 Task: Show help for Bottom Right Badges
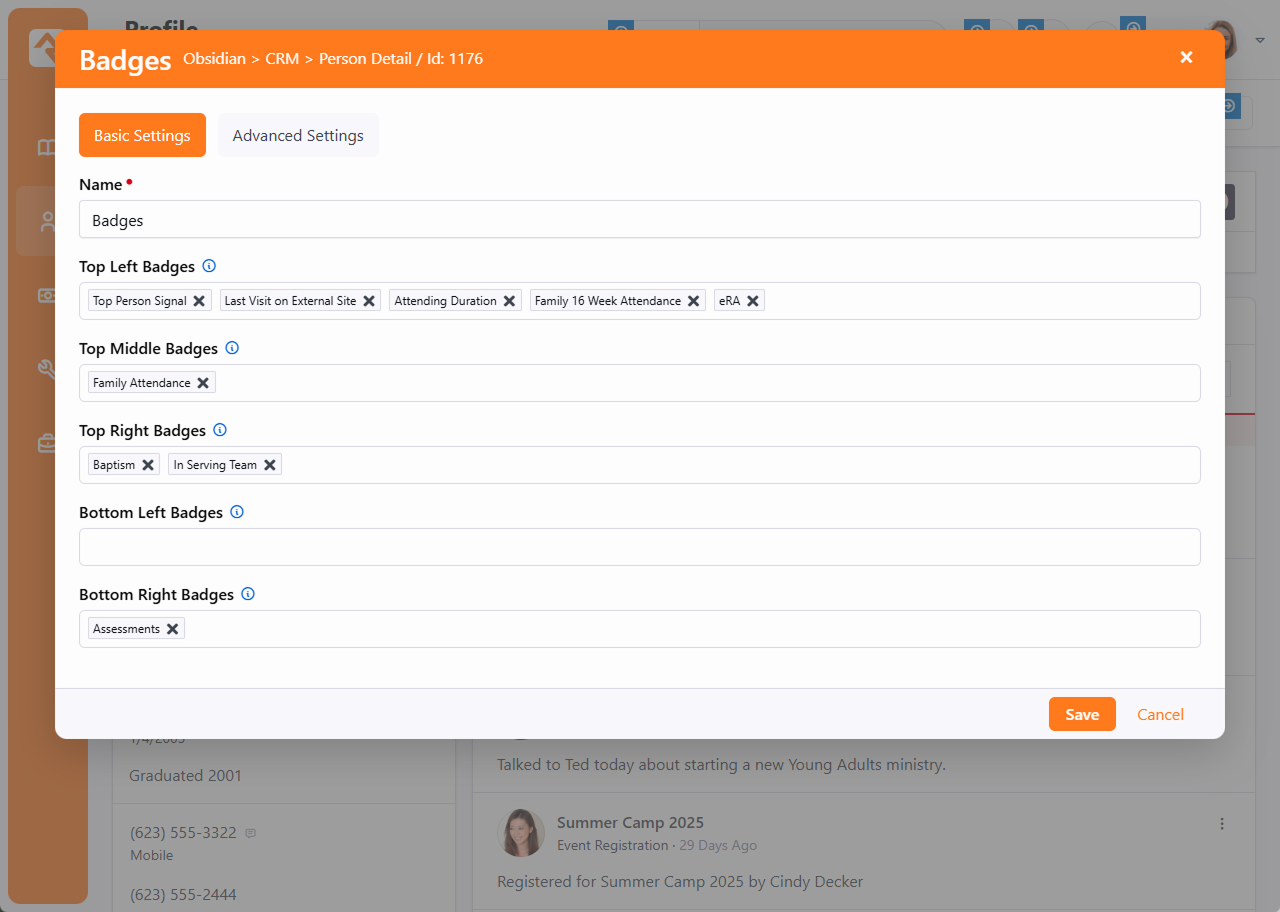248,594
